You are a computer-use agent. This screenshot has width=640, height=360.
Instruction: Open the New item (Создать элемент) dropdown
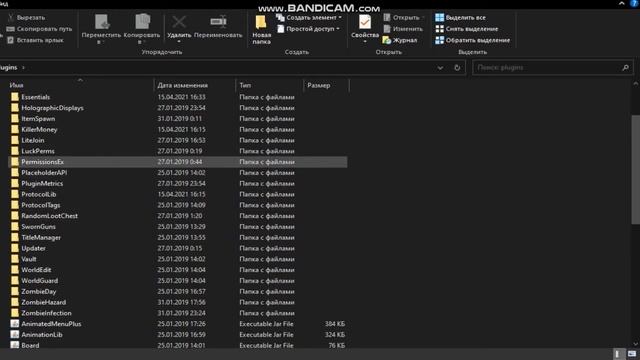tap(309, 18)
